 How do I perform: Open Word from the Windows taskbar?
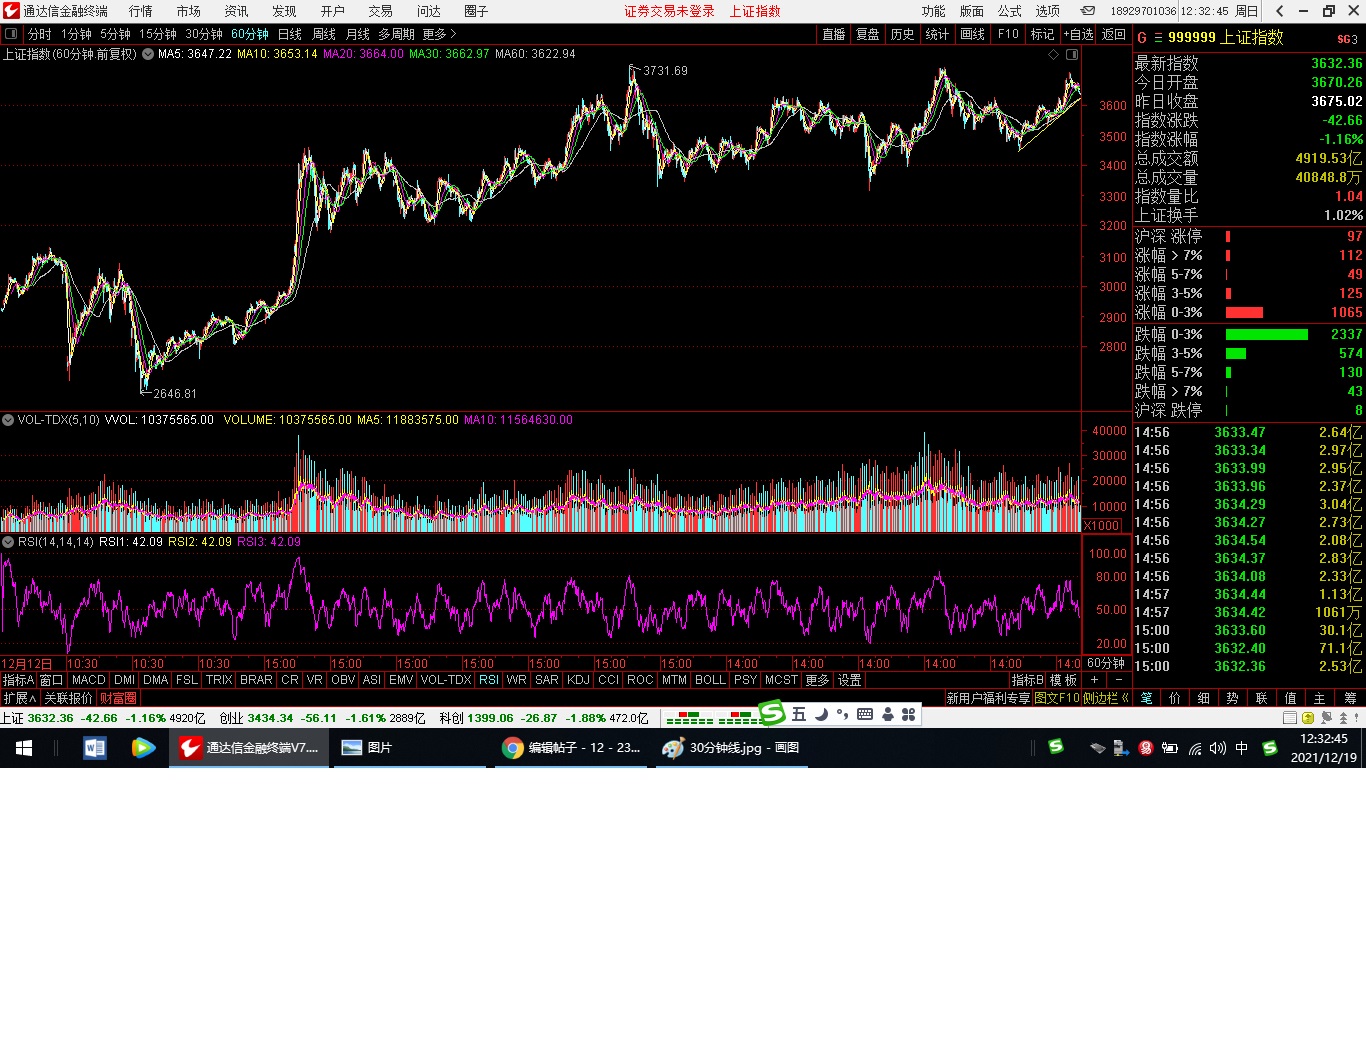[95, 747]
